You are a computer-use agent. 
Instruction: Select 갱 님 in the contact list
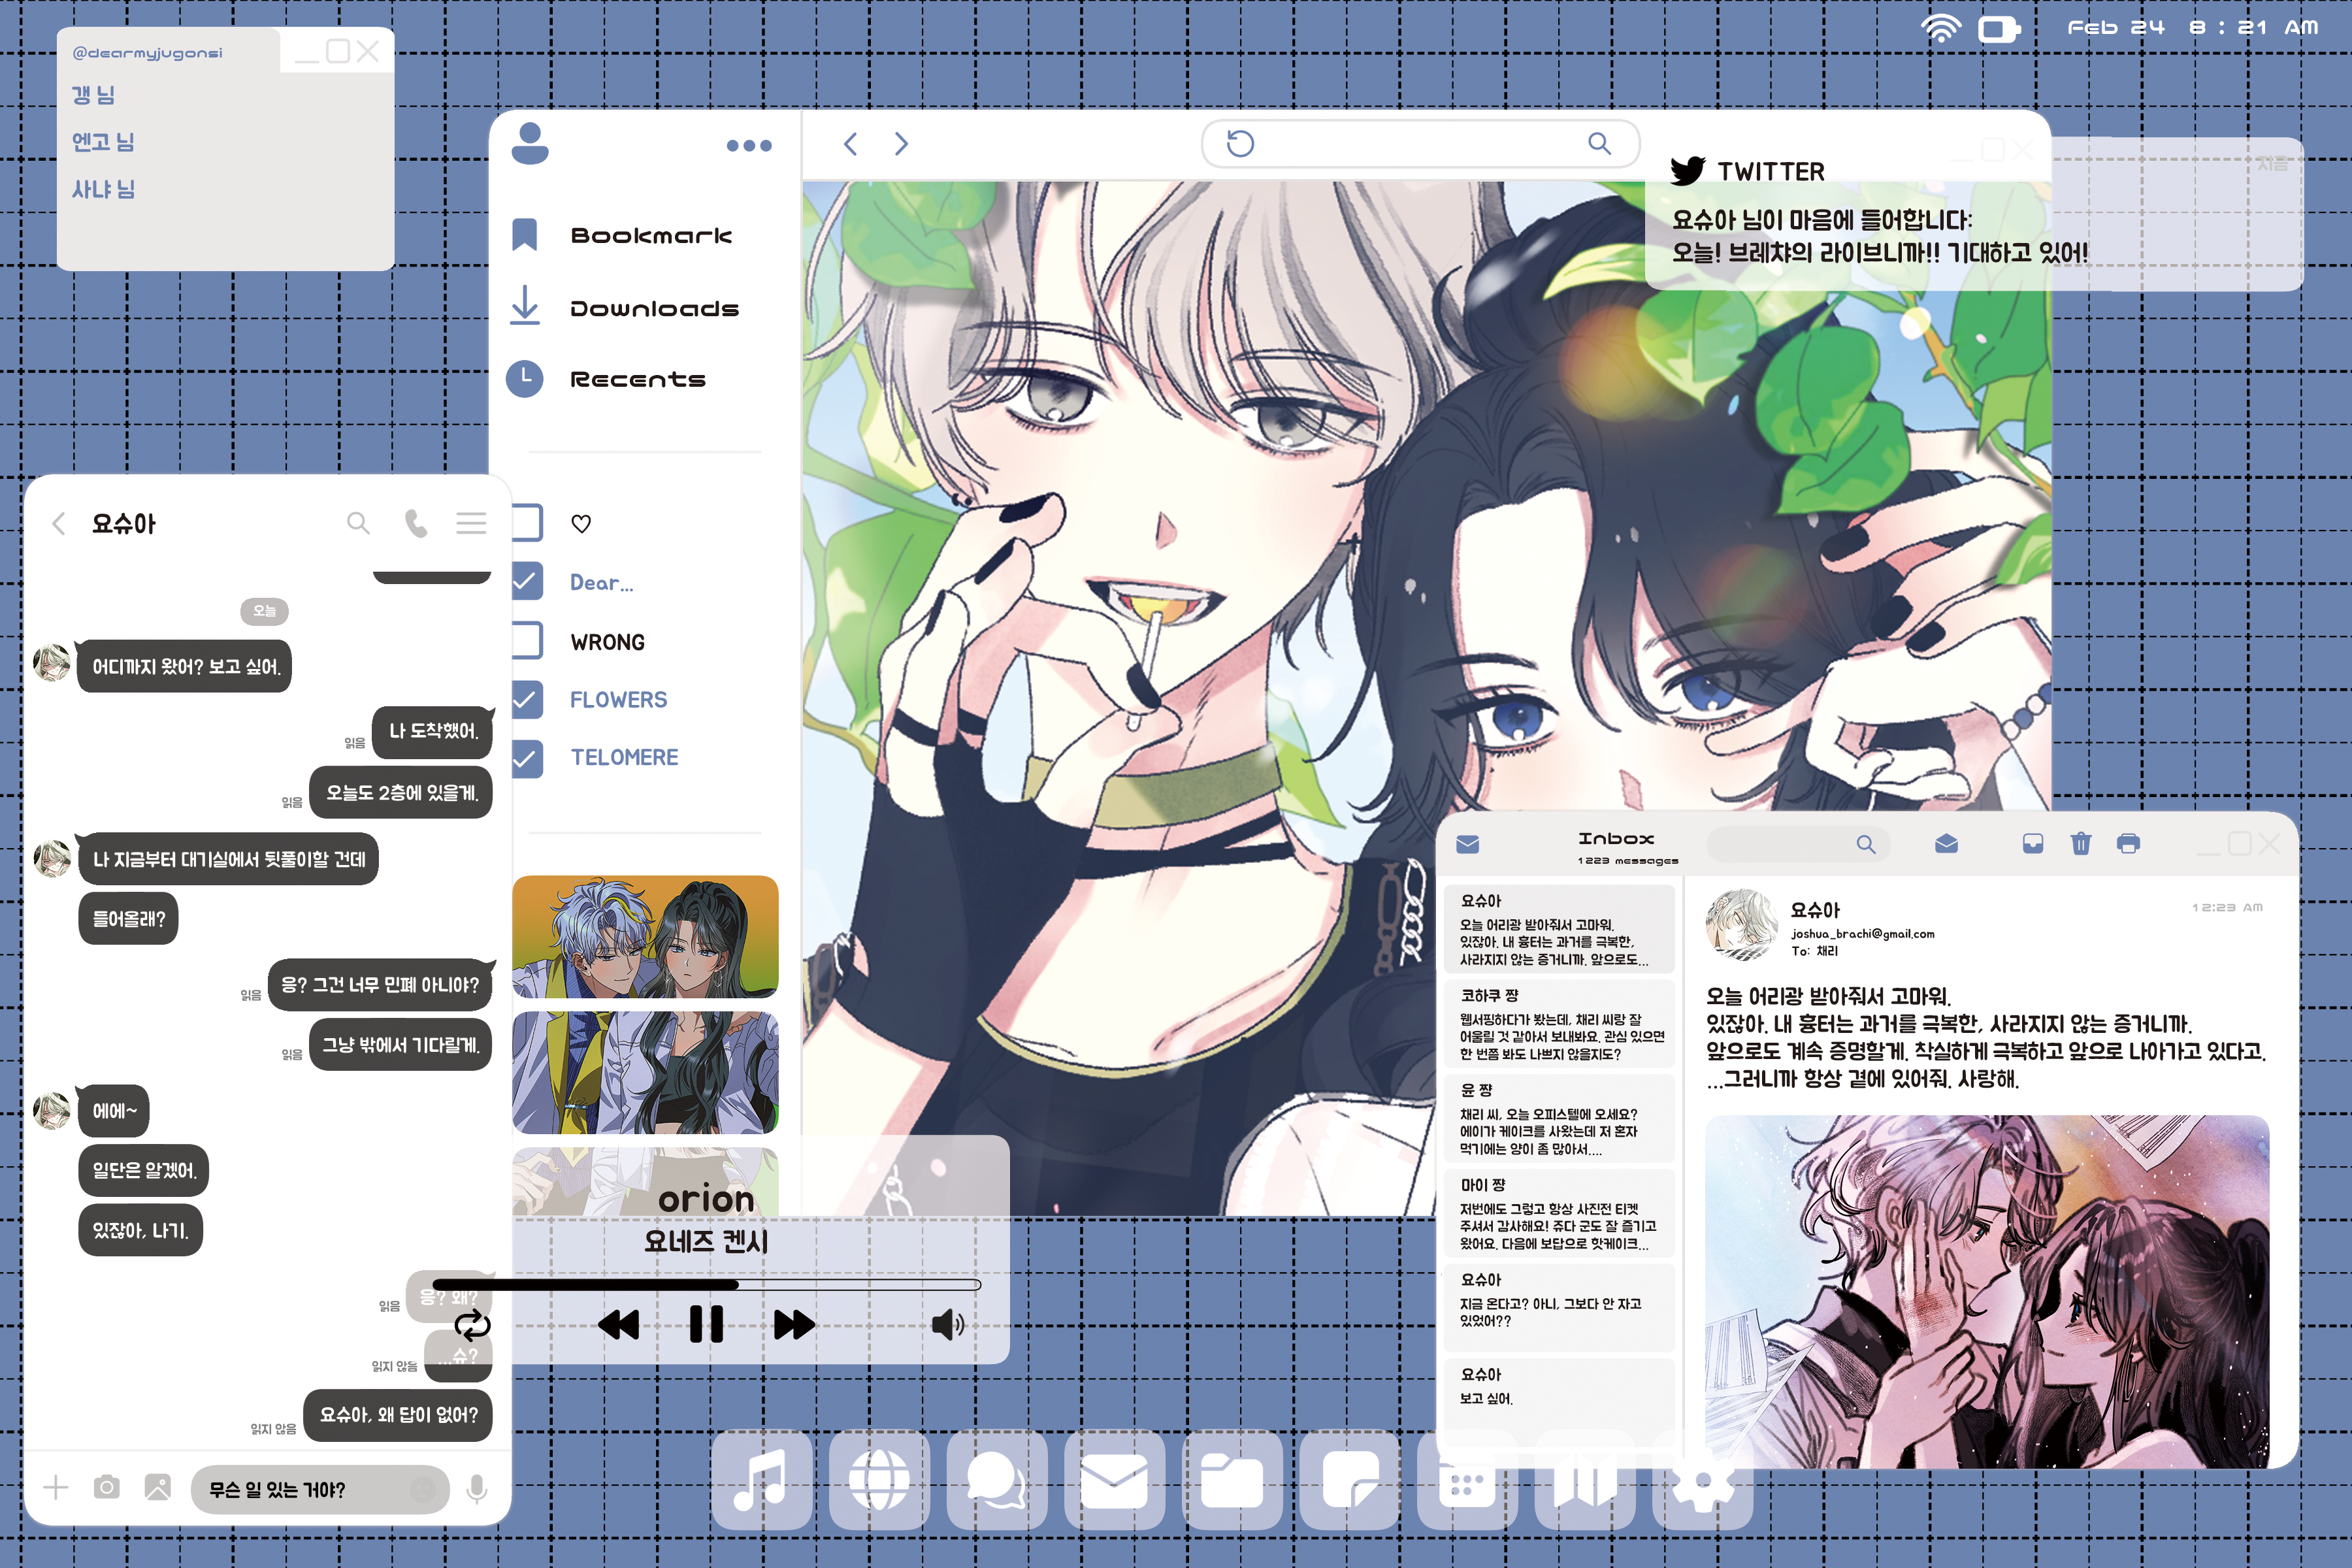93,95
